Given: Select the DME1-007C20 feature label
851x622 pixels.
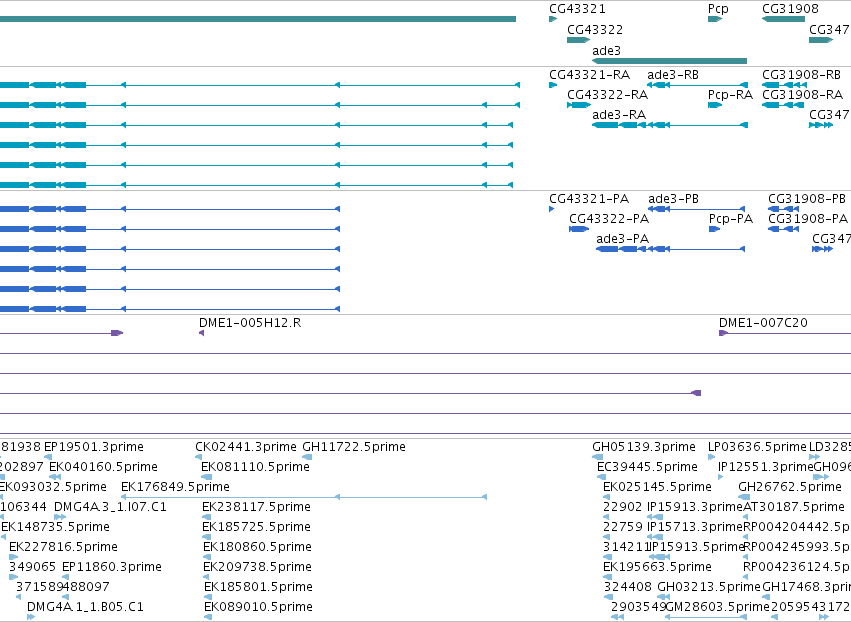Looking at the screenshot, I should (763, 323).
